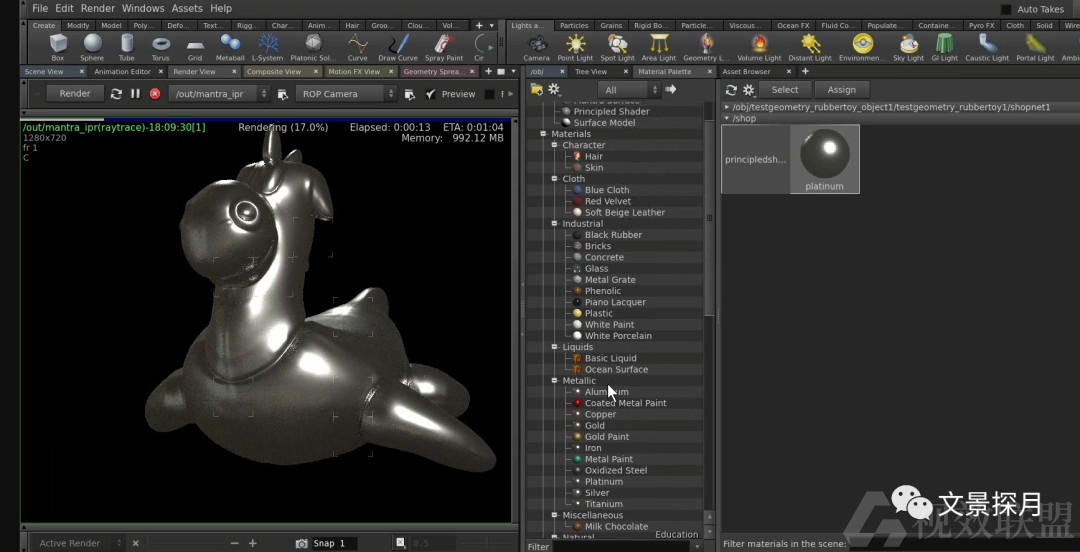This screenshot has height=552, width=1080.
Task: Toggle the Auto Takes checkbox
Action: click(1006, 9)
